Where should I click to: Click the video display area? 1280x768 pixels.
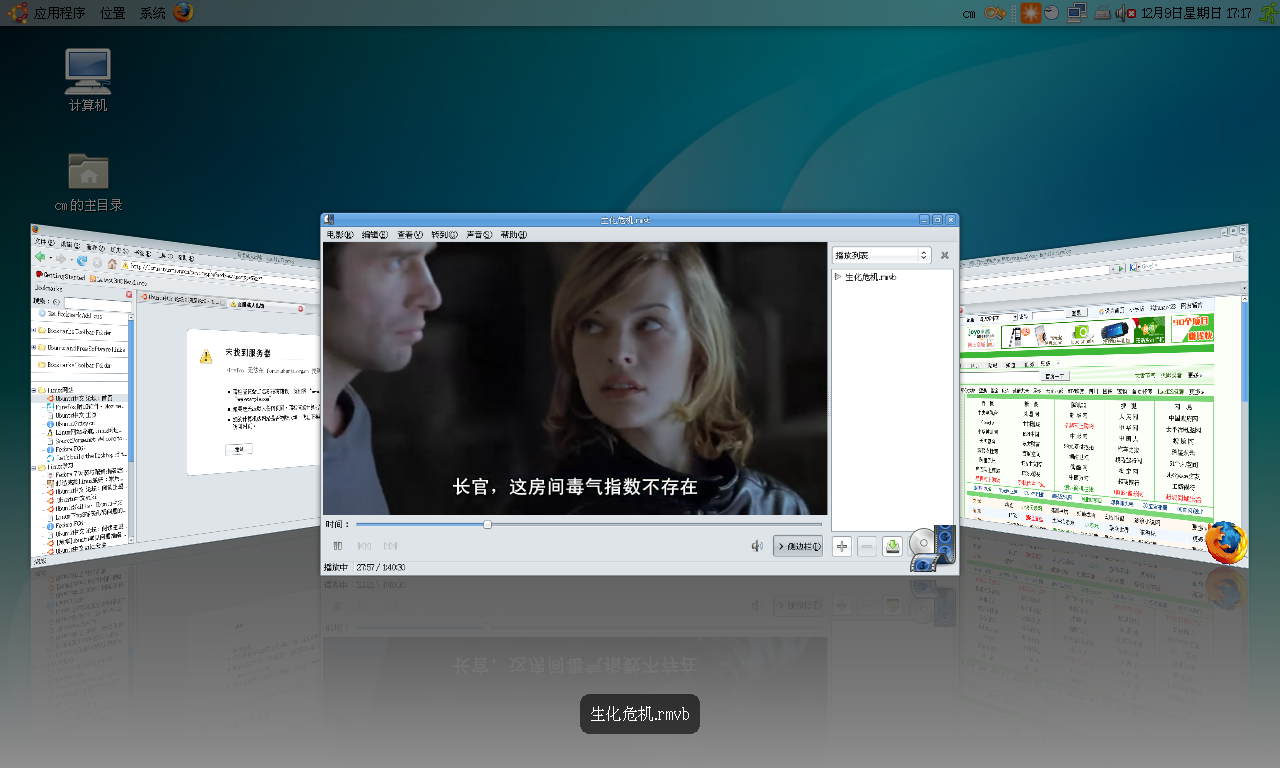tap(575, 378)
